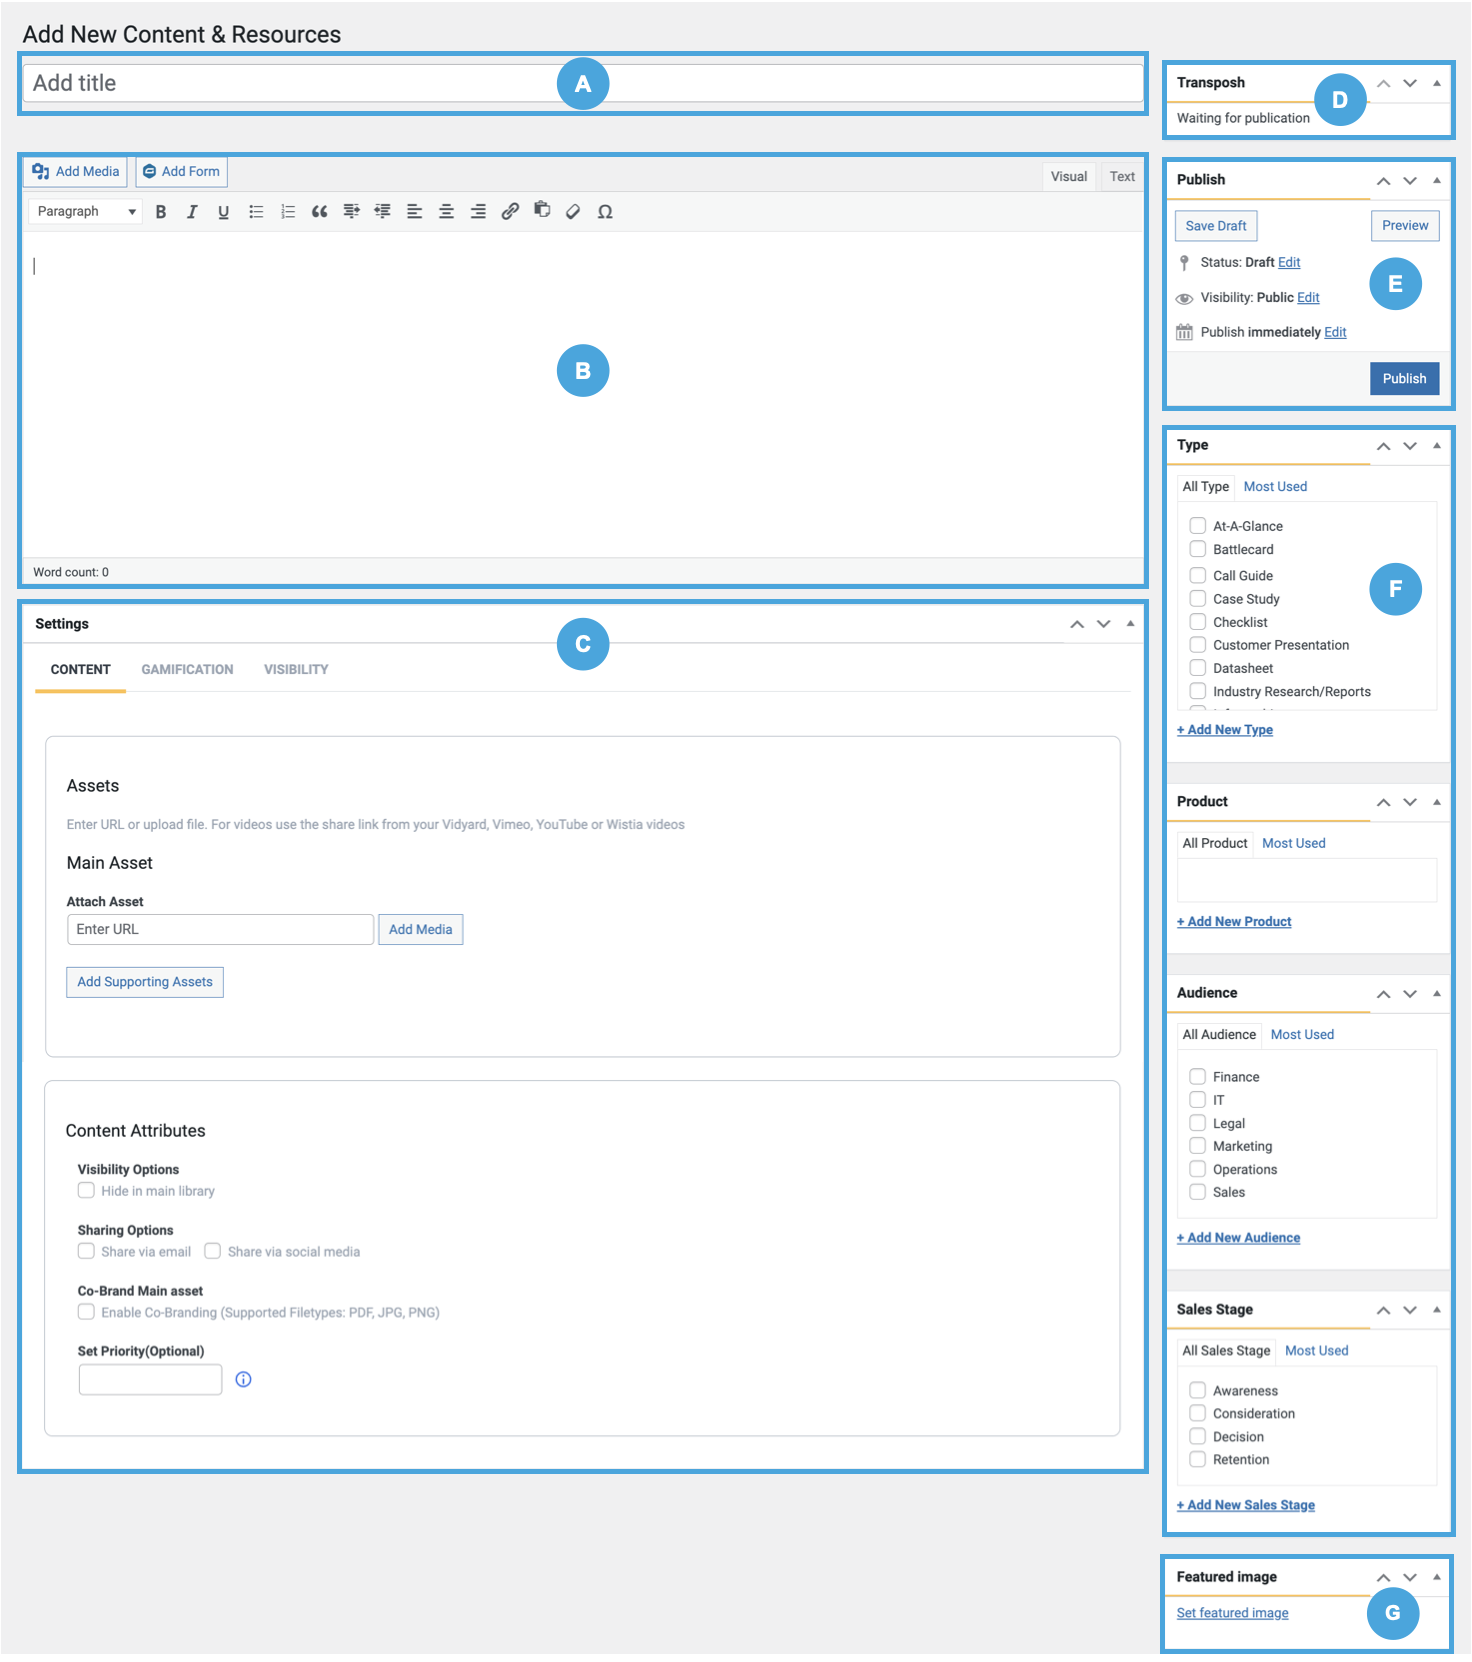The height and width of the screenshot is (1662, 1472).
Task: Align text right
Action: [478, 211]
